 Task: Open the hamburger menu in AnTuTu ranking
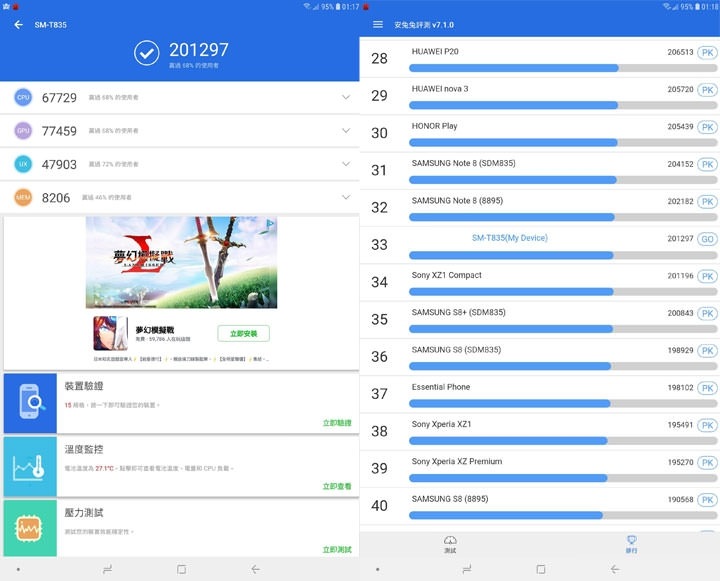click(378, 24)
